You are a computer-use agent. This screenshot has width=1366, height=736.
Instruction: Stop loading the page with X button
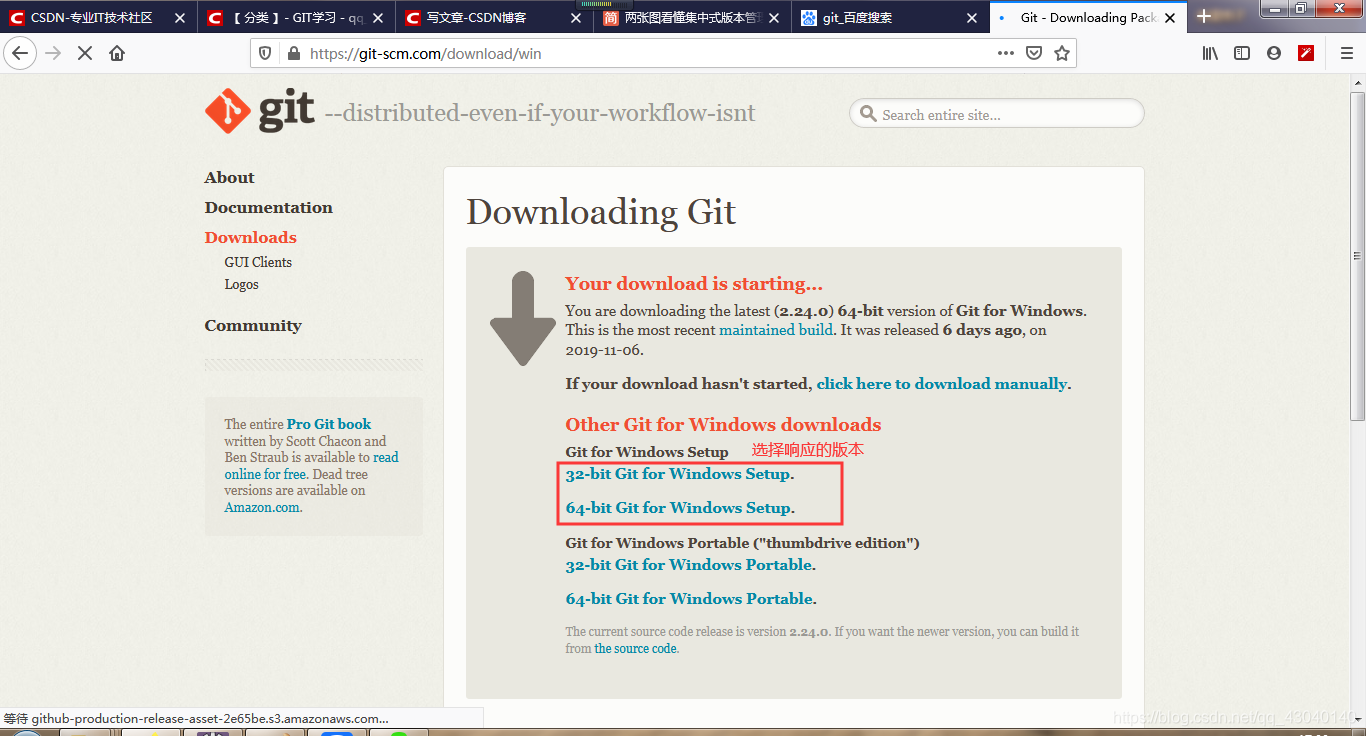click(x=85, y=53)
